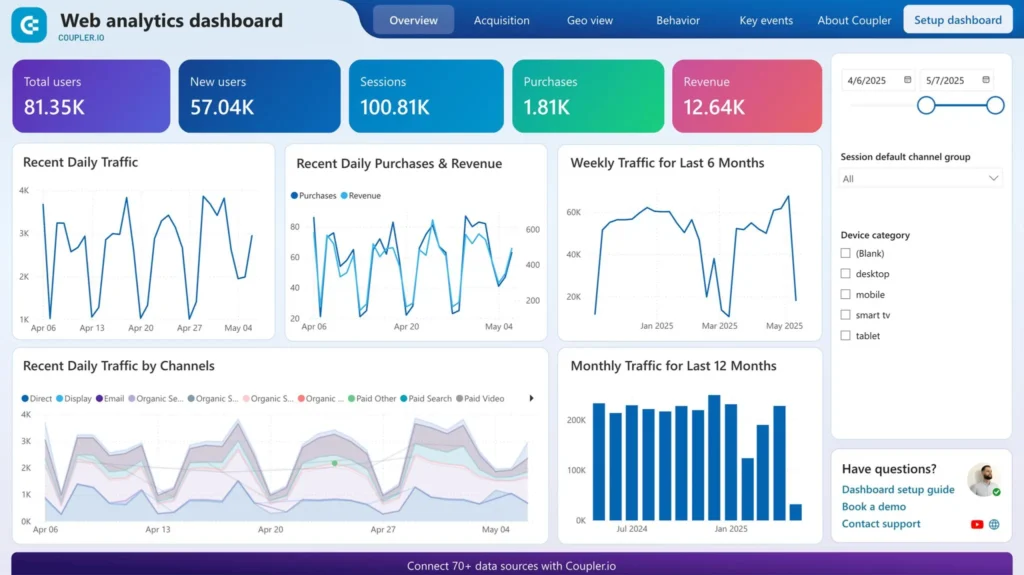The image size is (1024, 575).
Task: Open the start date calendar picker icon
Action: (x=907, y=80)
